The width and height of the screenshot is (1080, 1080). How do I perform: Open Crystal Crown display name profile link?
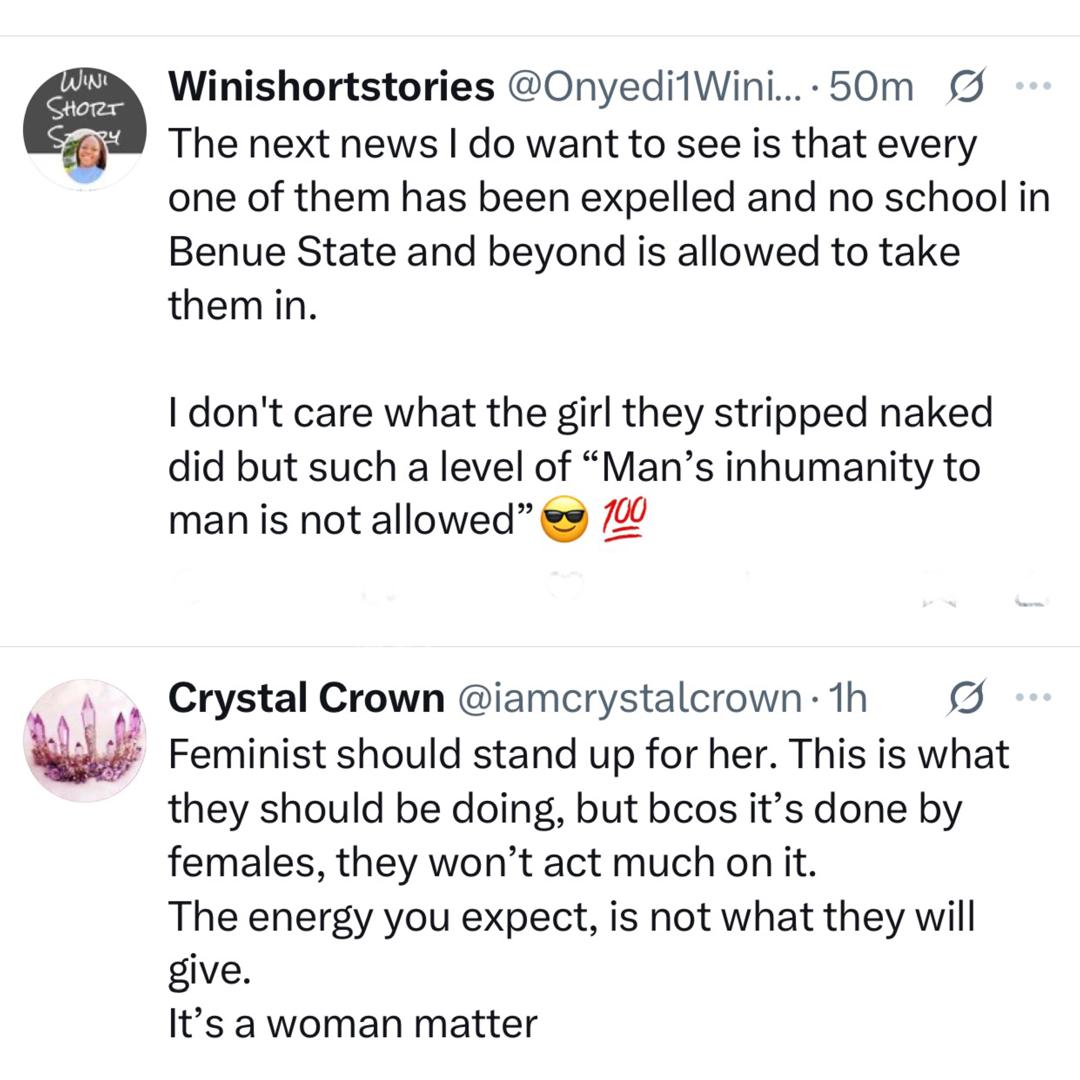(x=306, y=699)
